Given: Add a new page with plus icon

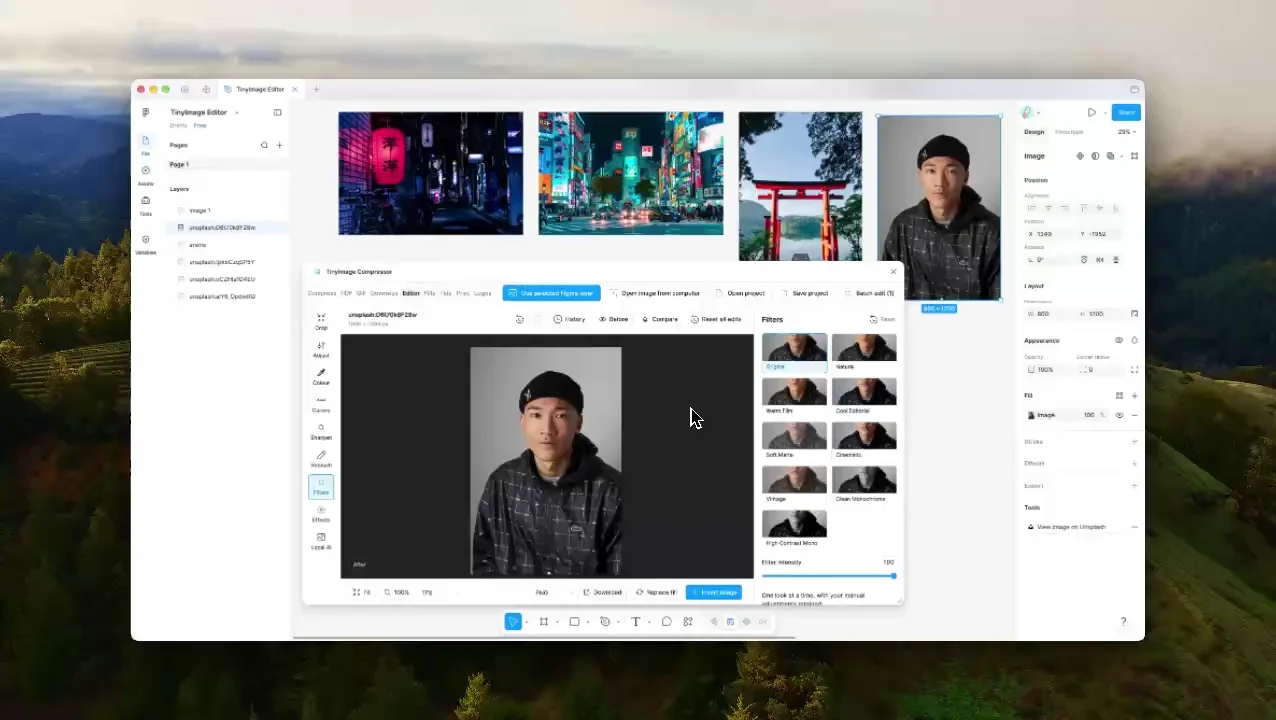Looking at the screenshot, I should click(279, 145).
